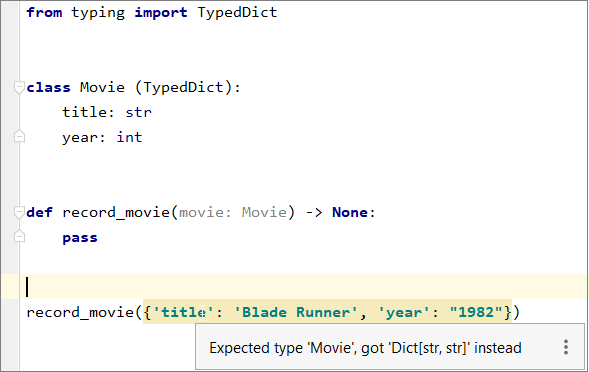The image size is (589, 372).
Task: Click the 'year' field name in the class
Action: (x=80, y=138)
